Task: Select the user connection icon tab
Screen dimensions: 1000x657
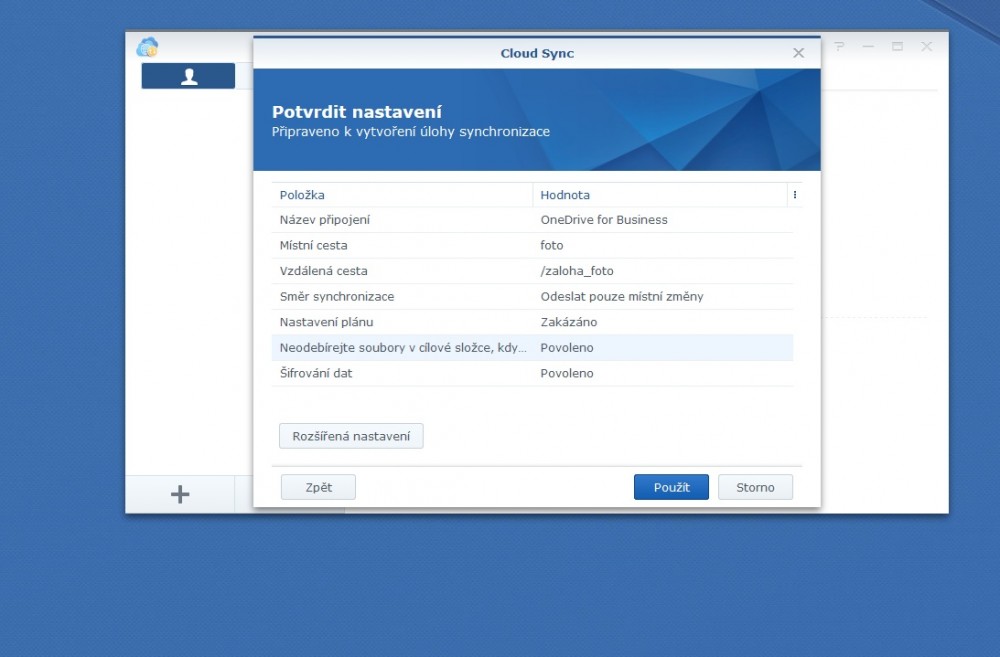Action: (x=188, y=76)
